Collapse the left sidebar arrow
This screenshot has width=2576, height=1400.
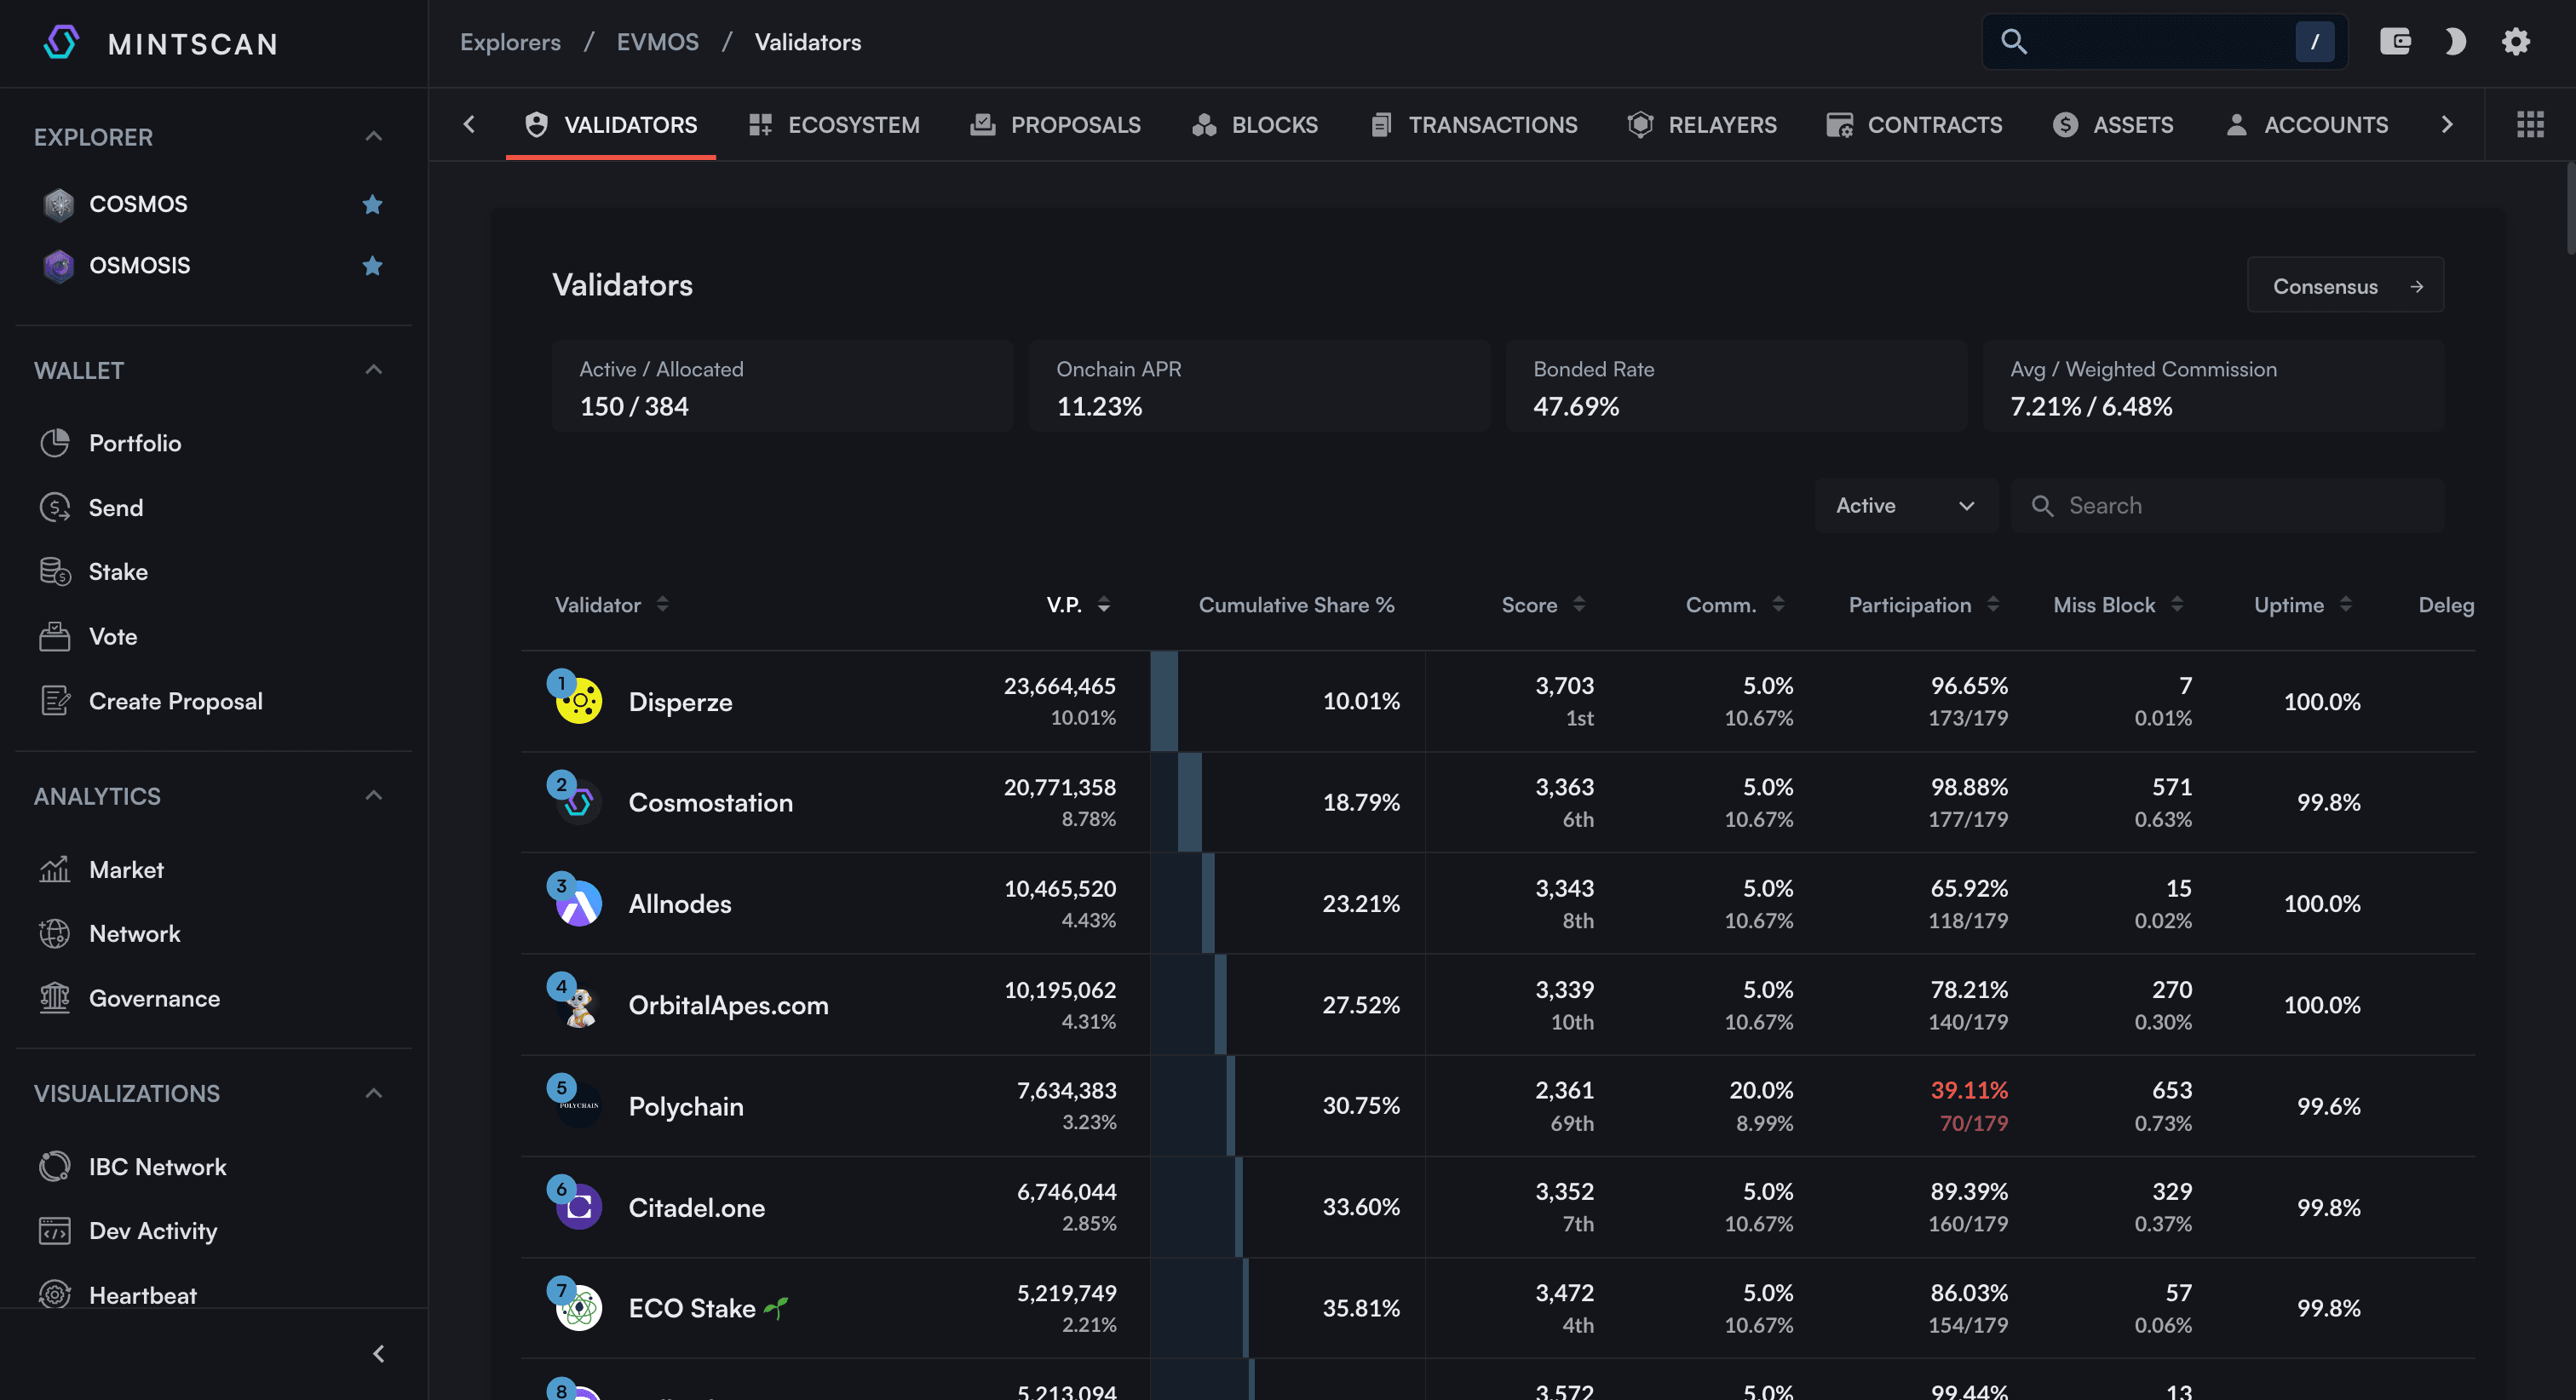click(378, 1354)
